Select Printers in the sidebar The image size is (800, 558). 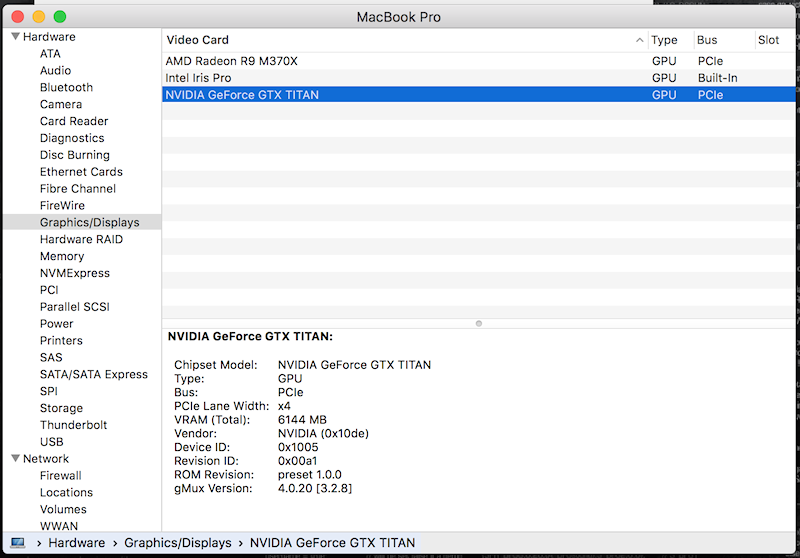pos(61,340)
